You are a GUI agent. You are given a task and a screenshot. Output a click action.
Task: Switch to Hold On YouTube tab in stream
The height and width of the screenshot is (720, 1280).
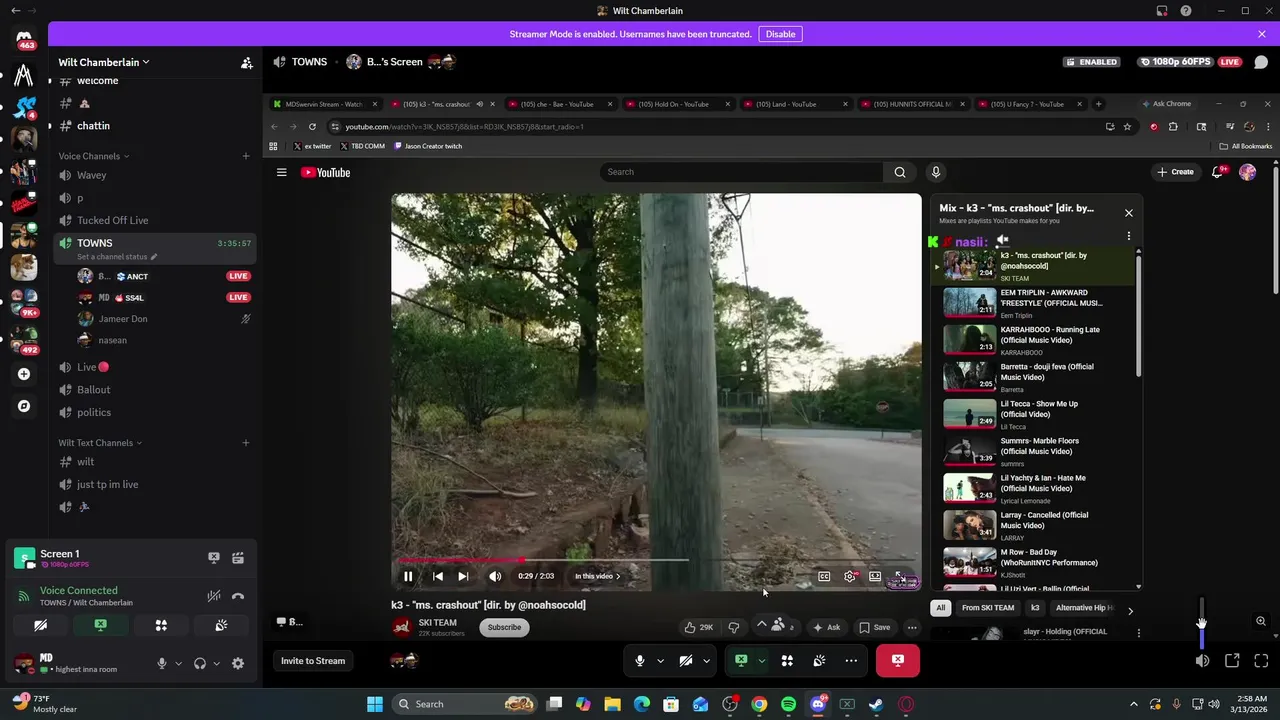tap(677, 104)
